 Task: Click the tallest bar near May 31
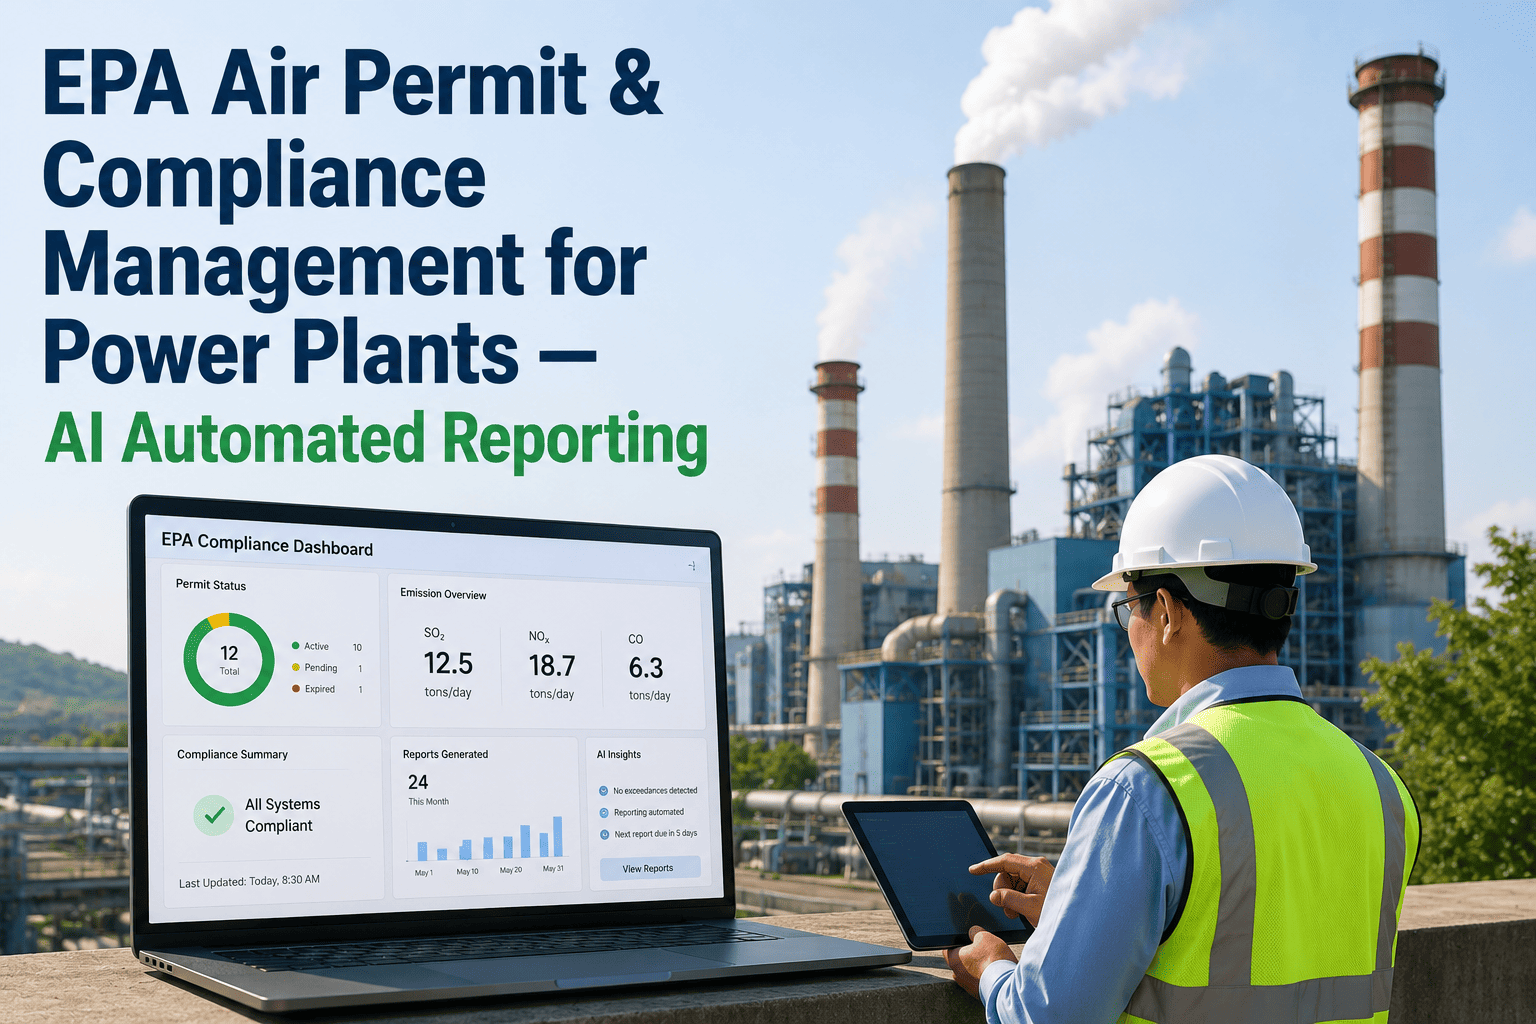click(x=558, y=836)
